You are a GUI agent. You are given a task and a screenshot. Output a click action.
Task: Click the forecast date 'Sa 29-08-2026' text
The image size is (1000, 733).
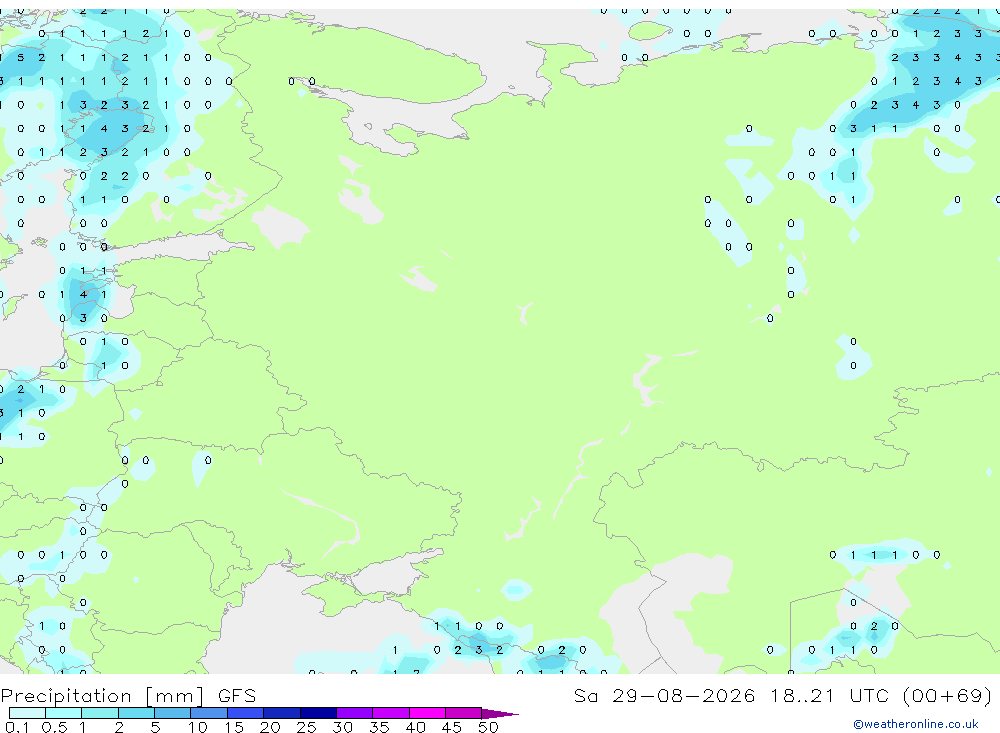pos(664,695)
